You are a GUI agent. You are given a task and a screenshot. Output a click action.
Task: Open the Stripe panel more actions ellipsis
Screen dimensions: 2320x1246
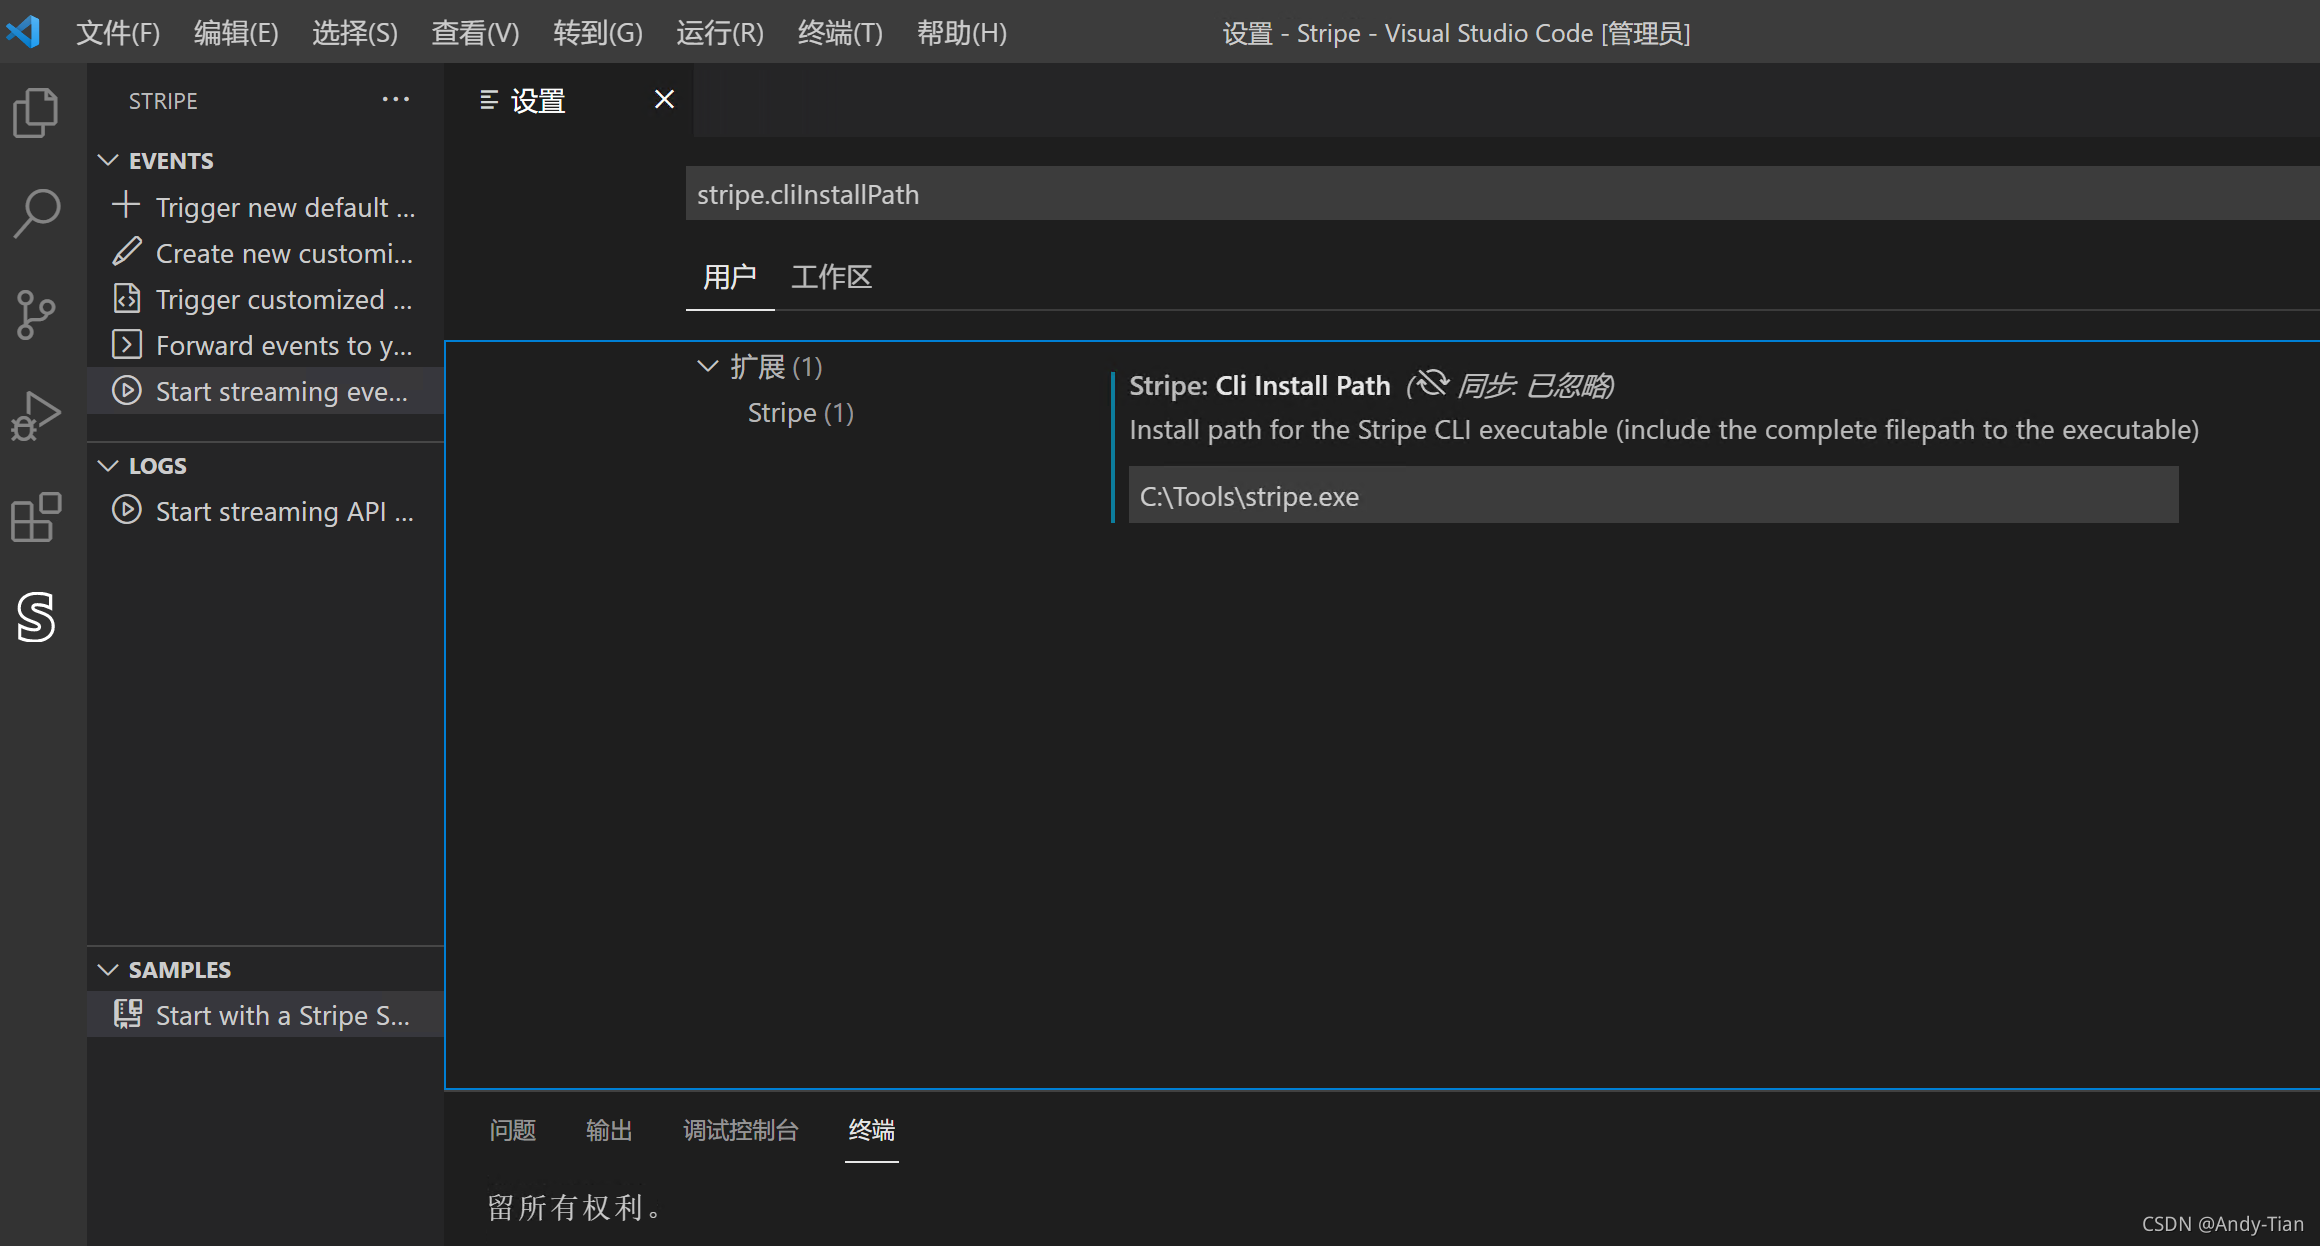click(396, 100)
